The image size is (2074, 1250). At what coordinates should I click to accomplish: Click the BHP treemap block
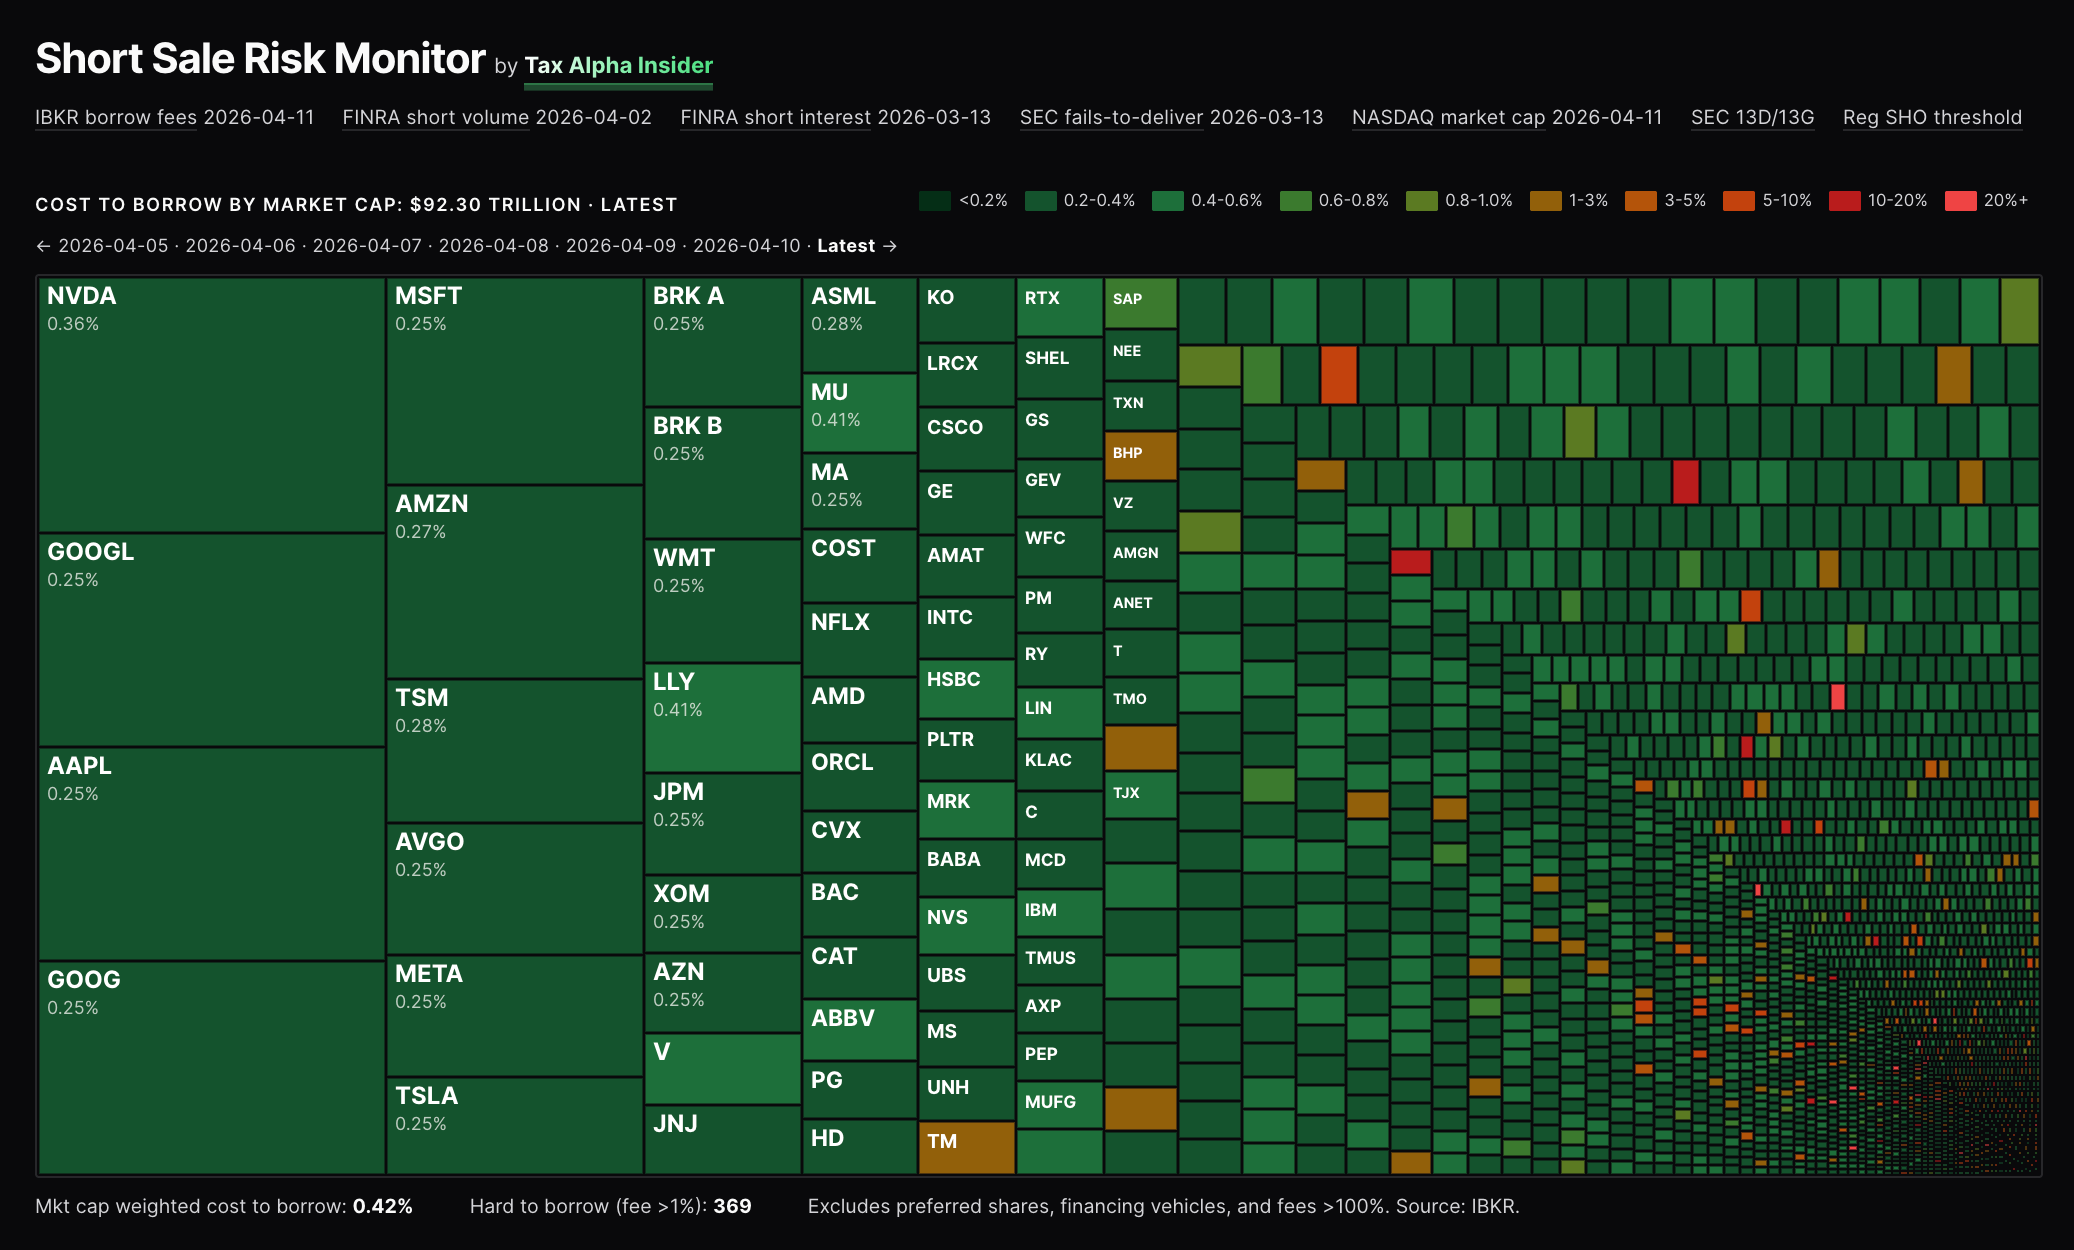(1140, 455)
